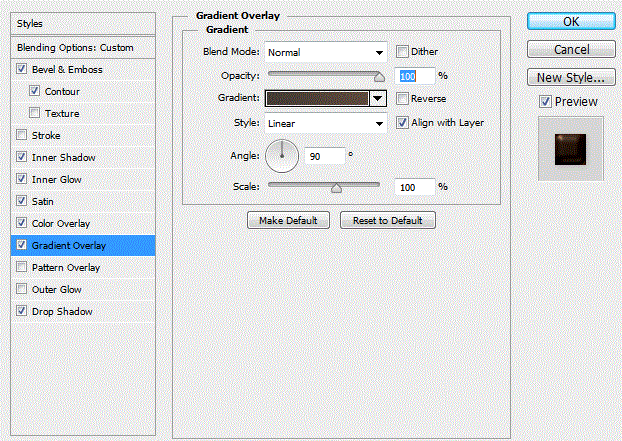This screenshot has height=441, width=622.
Task: Open the Style Linear dropdown
Action: pyautogui.click(x=326, y=123)
